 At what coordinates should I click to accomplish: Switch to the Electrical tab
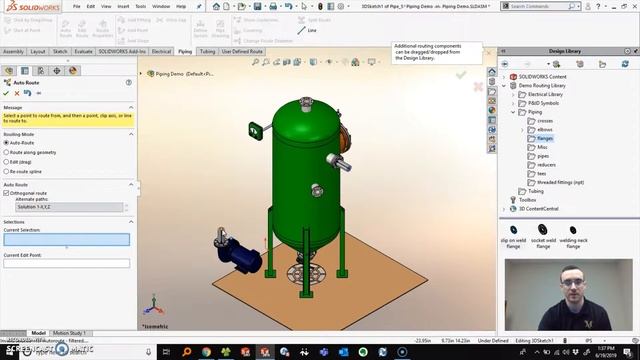coord(161,51)
